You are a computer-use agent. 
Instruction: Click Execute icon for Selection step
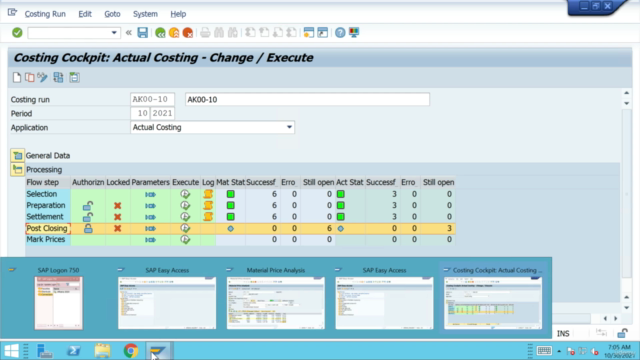[x=185, y=194]
